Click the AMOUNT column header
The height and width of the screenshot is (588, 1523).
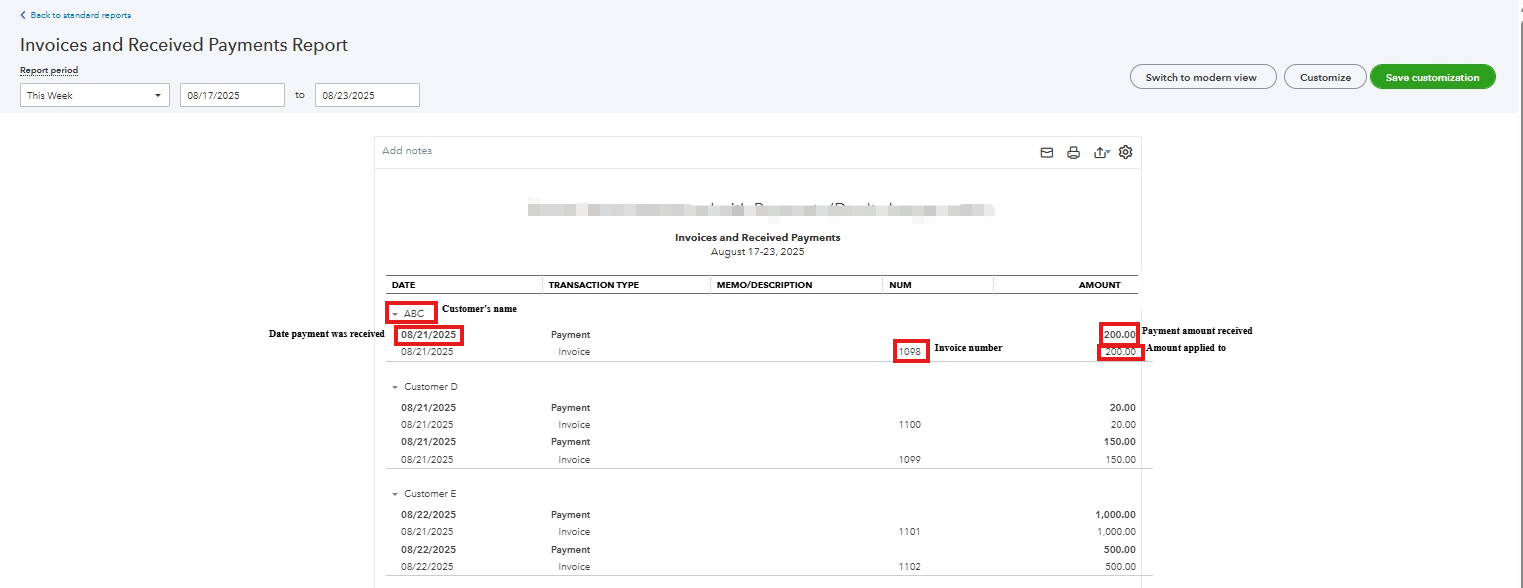[x=1099, y=285]
